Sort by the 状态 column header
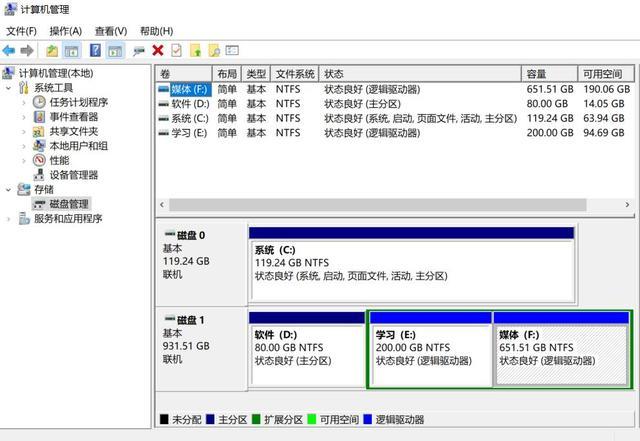 pyautogui.click(x=420, y=74)
